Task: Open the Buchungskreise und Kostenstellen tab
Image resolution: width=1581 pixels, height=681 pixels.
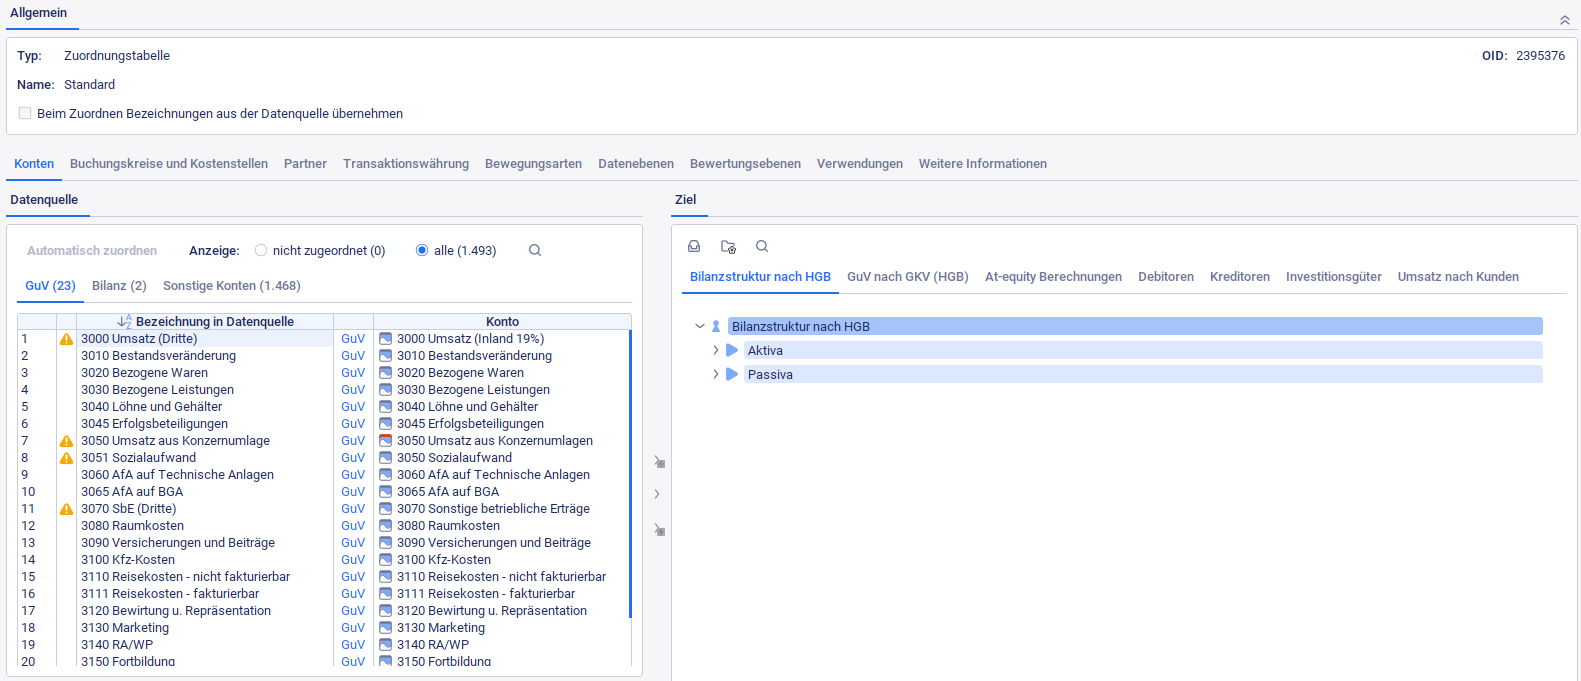Action: [169, 163]
